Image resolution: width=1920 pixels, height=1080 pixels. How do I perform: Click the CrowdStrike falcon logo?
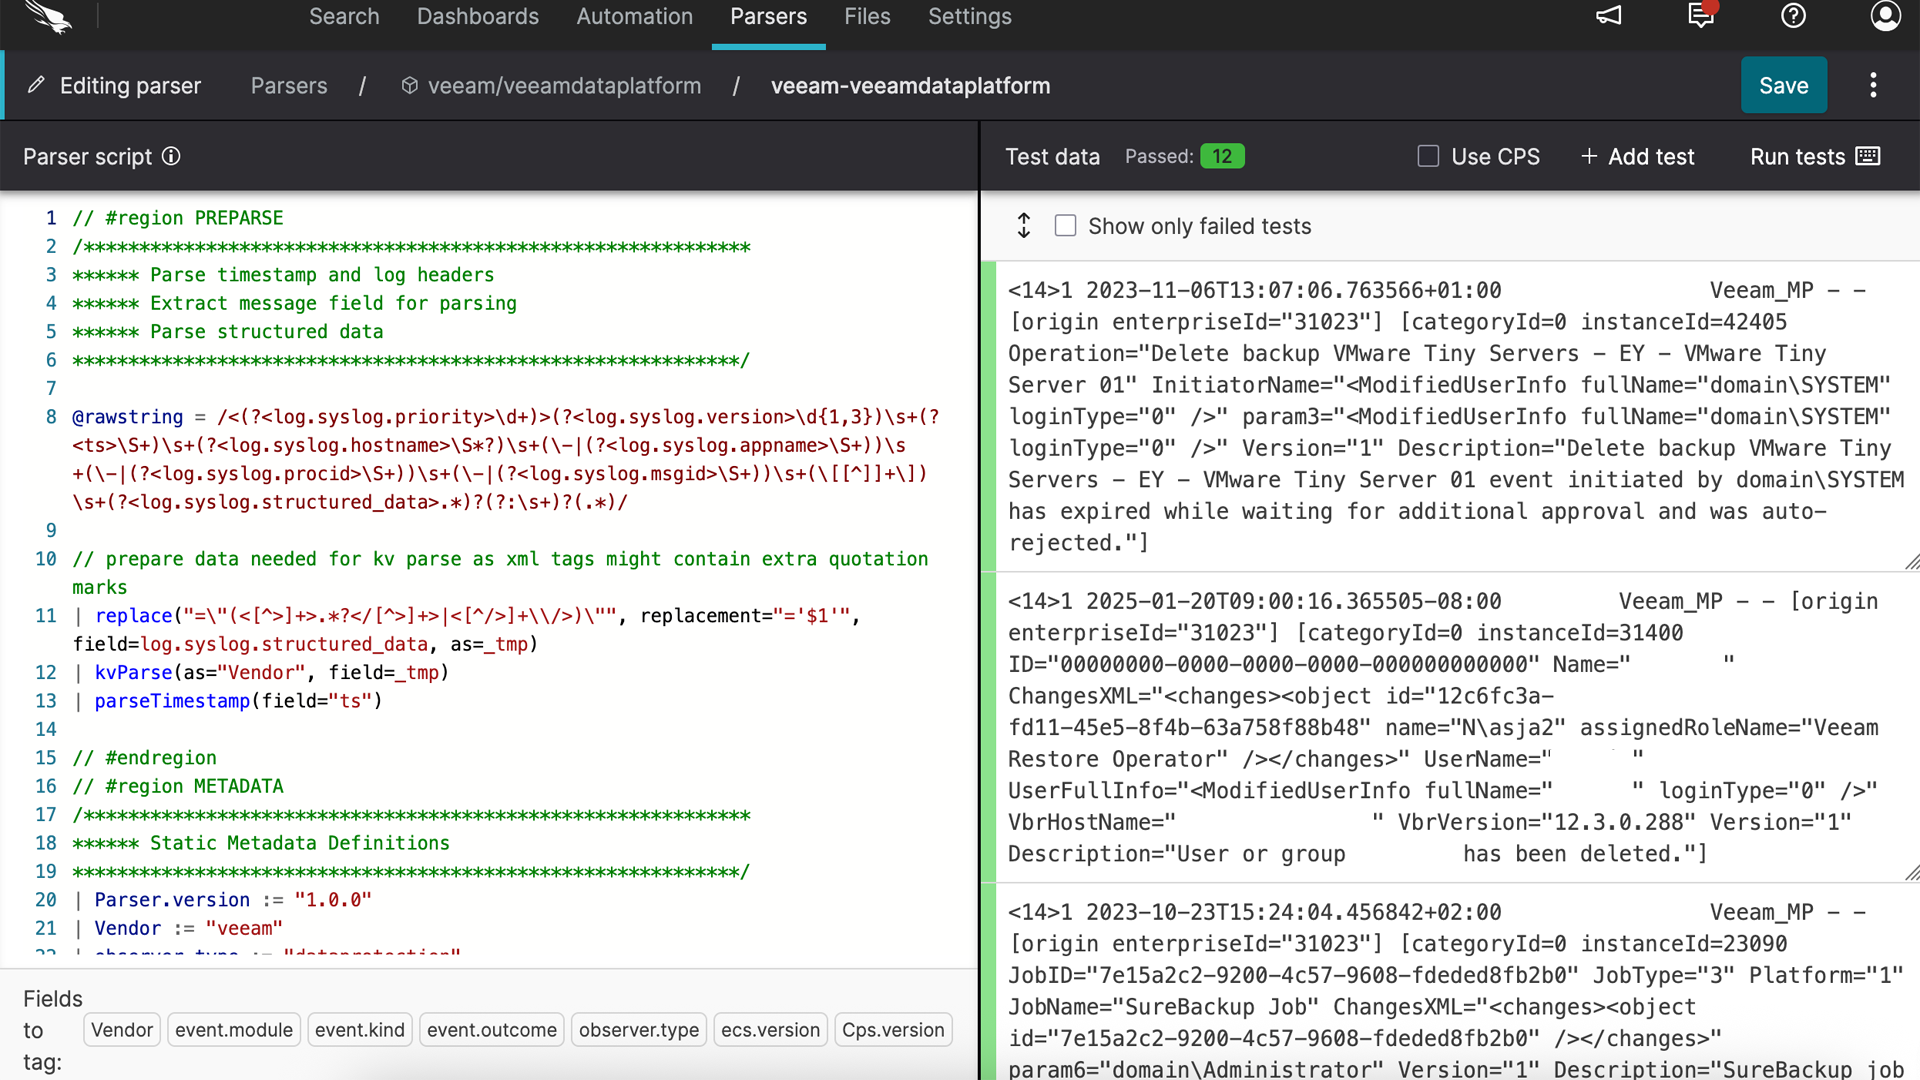[x=48, y=17]
